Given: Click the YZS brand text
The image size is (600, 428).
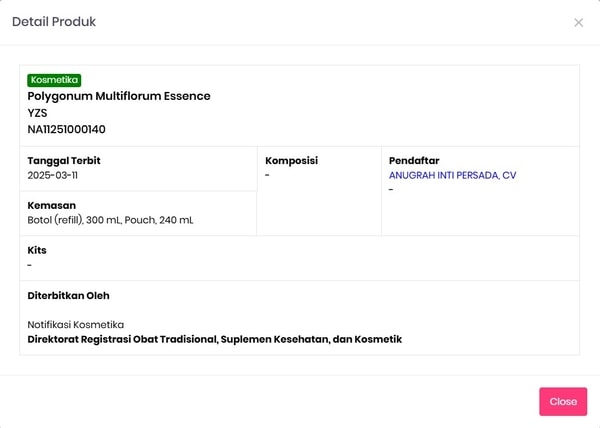Looking at the screenshot, I should tap(39, 113).
